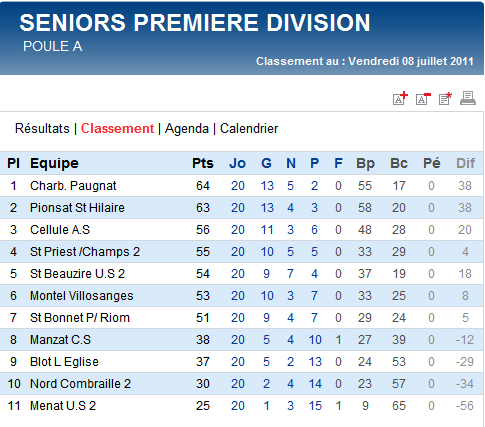Open the Résultats tab

[42, 129]
